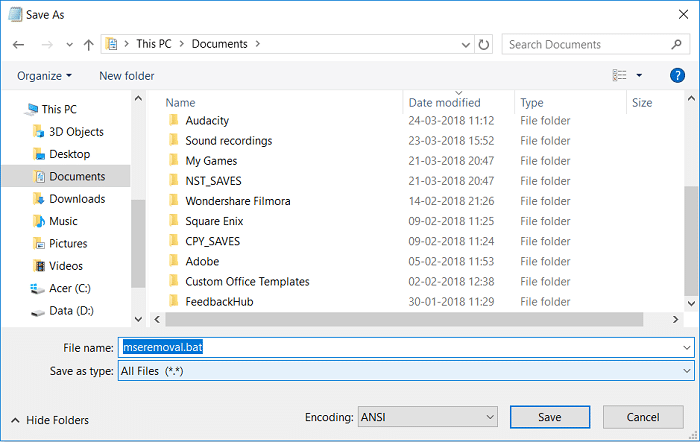This screenshot has width=700, height=442.
Task: Open the Music folder in sidebar
Action: coord(63,221)
